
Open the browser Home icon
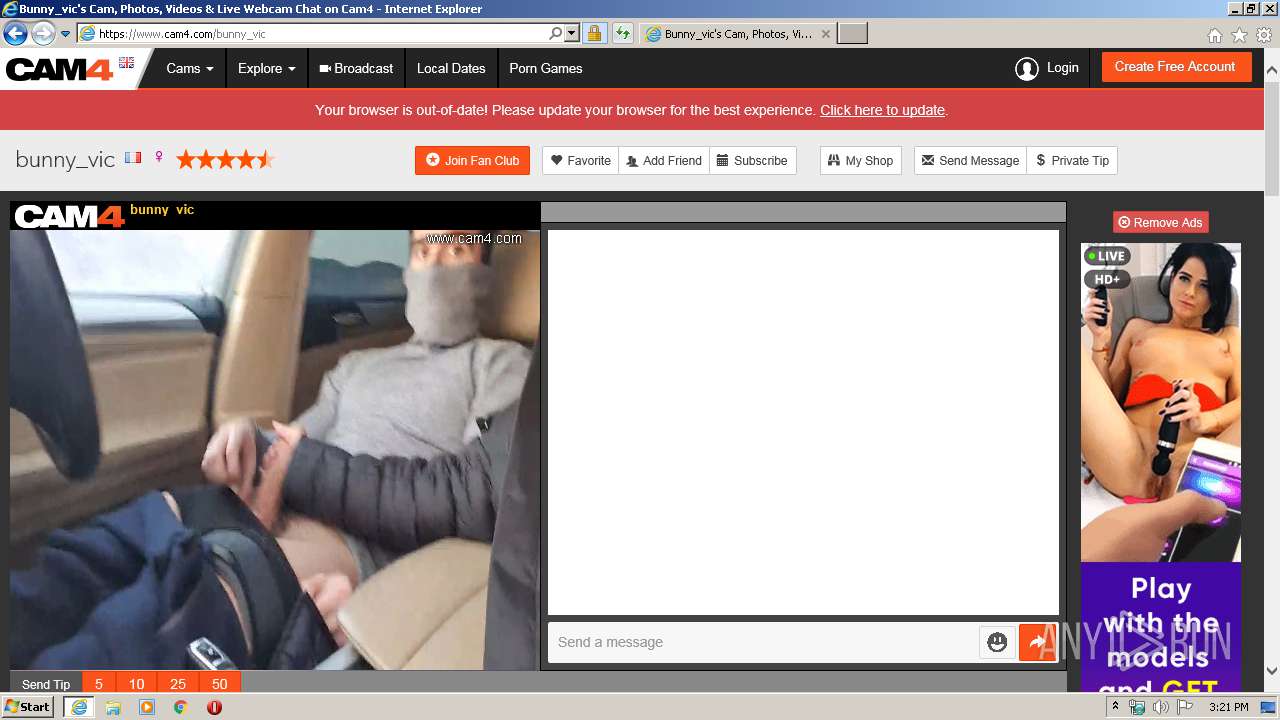[x=1214, y=35]
